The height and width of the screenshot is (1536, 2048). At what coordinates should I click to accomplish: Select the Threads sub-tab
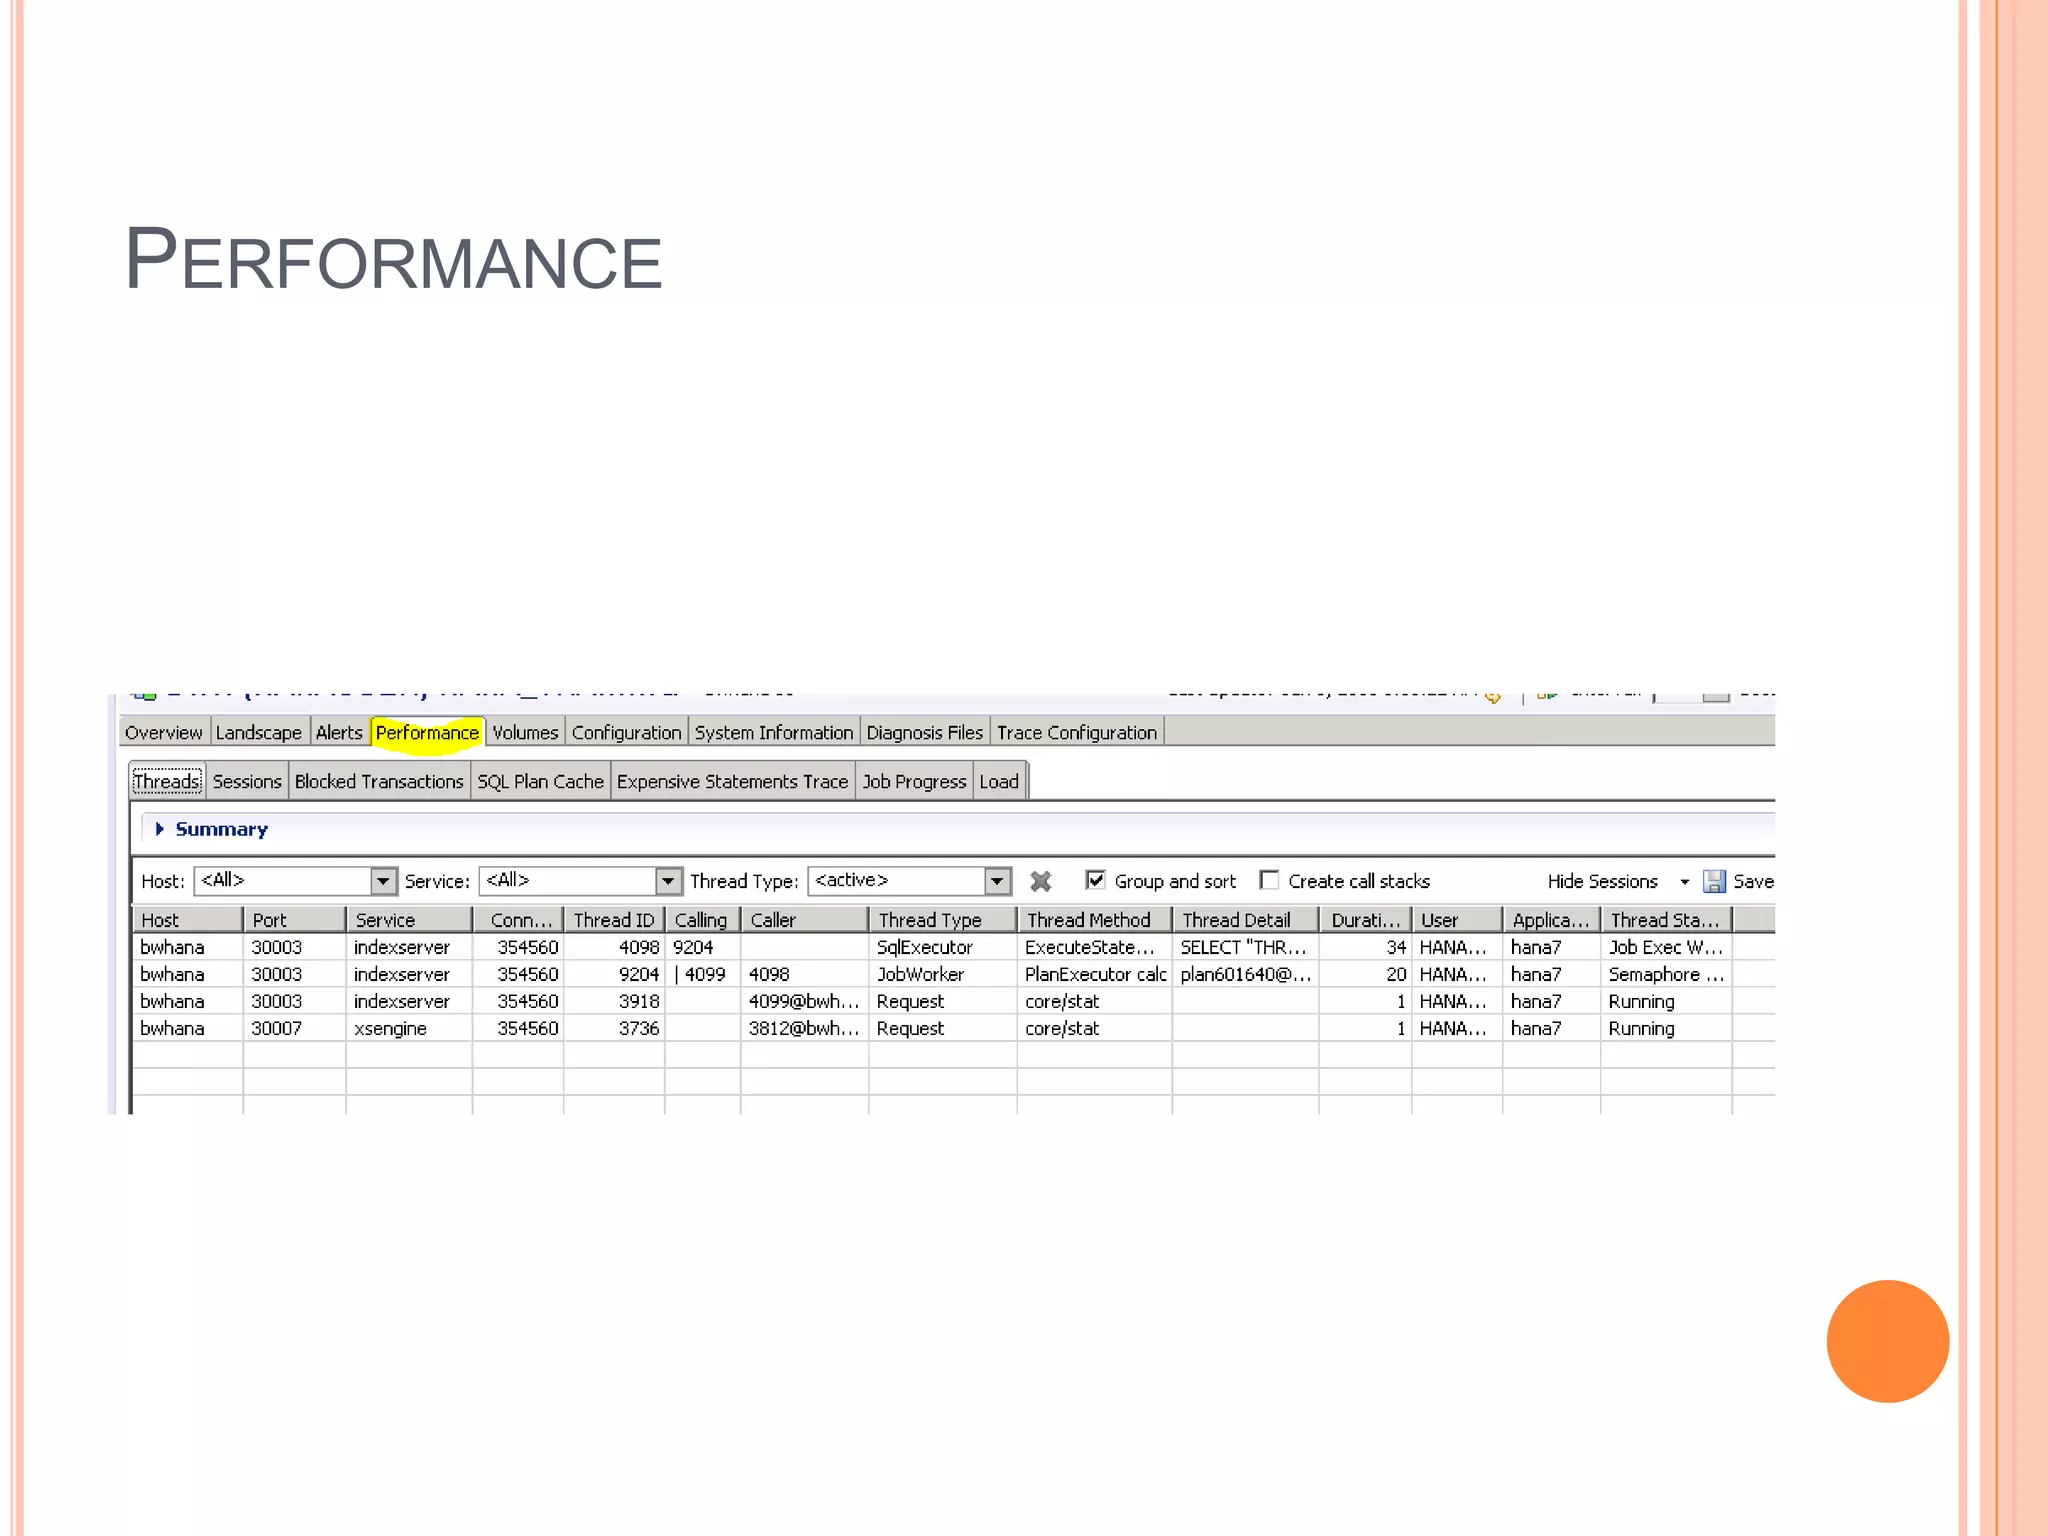(x=167, y=782)
